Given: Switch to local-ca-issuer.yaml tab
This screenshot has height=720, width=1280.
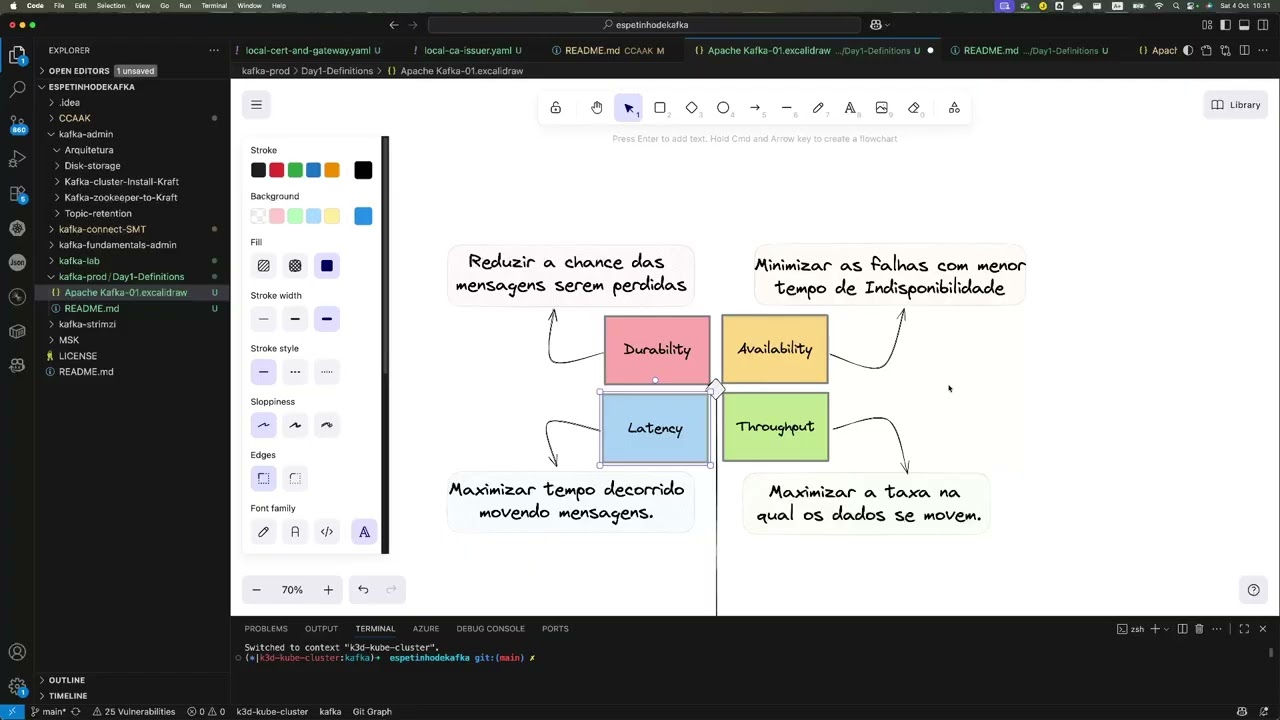Looking at the screenshot, I should 467,50.
